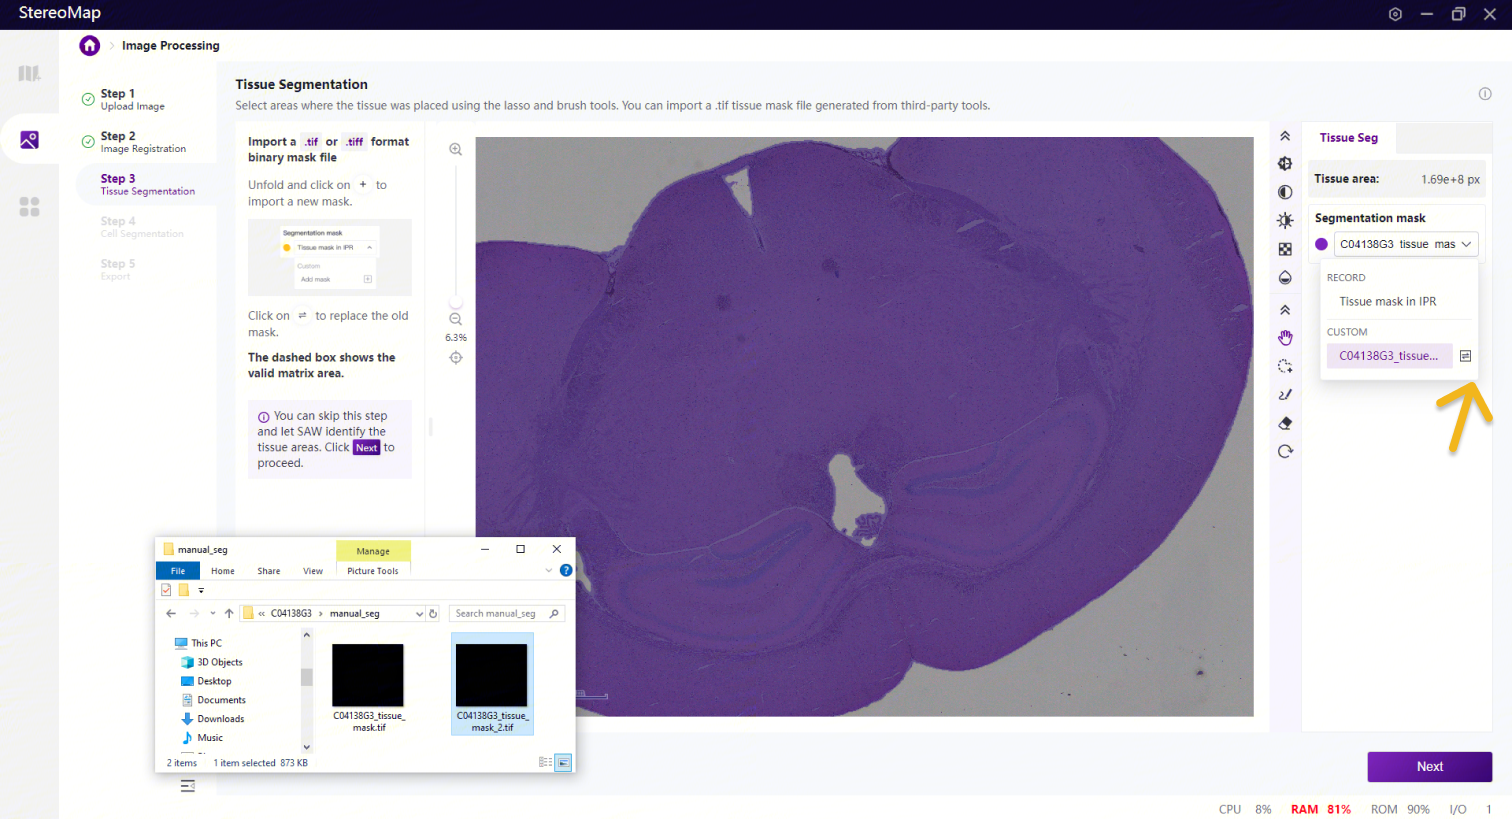Open the color droplet tool

pyautogui.click(x=1285, y=277)
